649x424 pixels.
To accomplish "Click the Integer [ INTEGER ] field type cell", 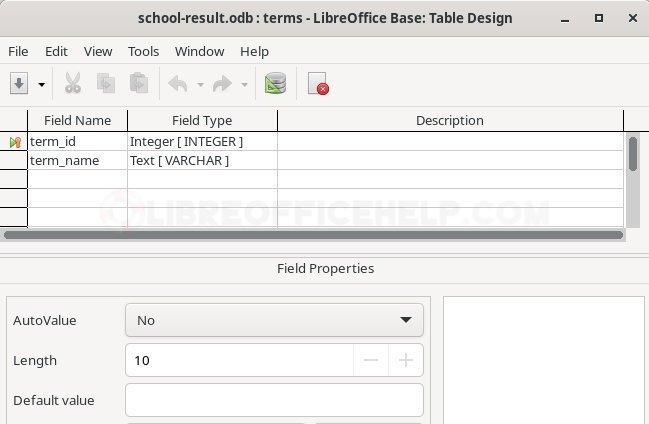I will [x=202, y=142].
